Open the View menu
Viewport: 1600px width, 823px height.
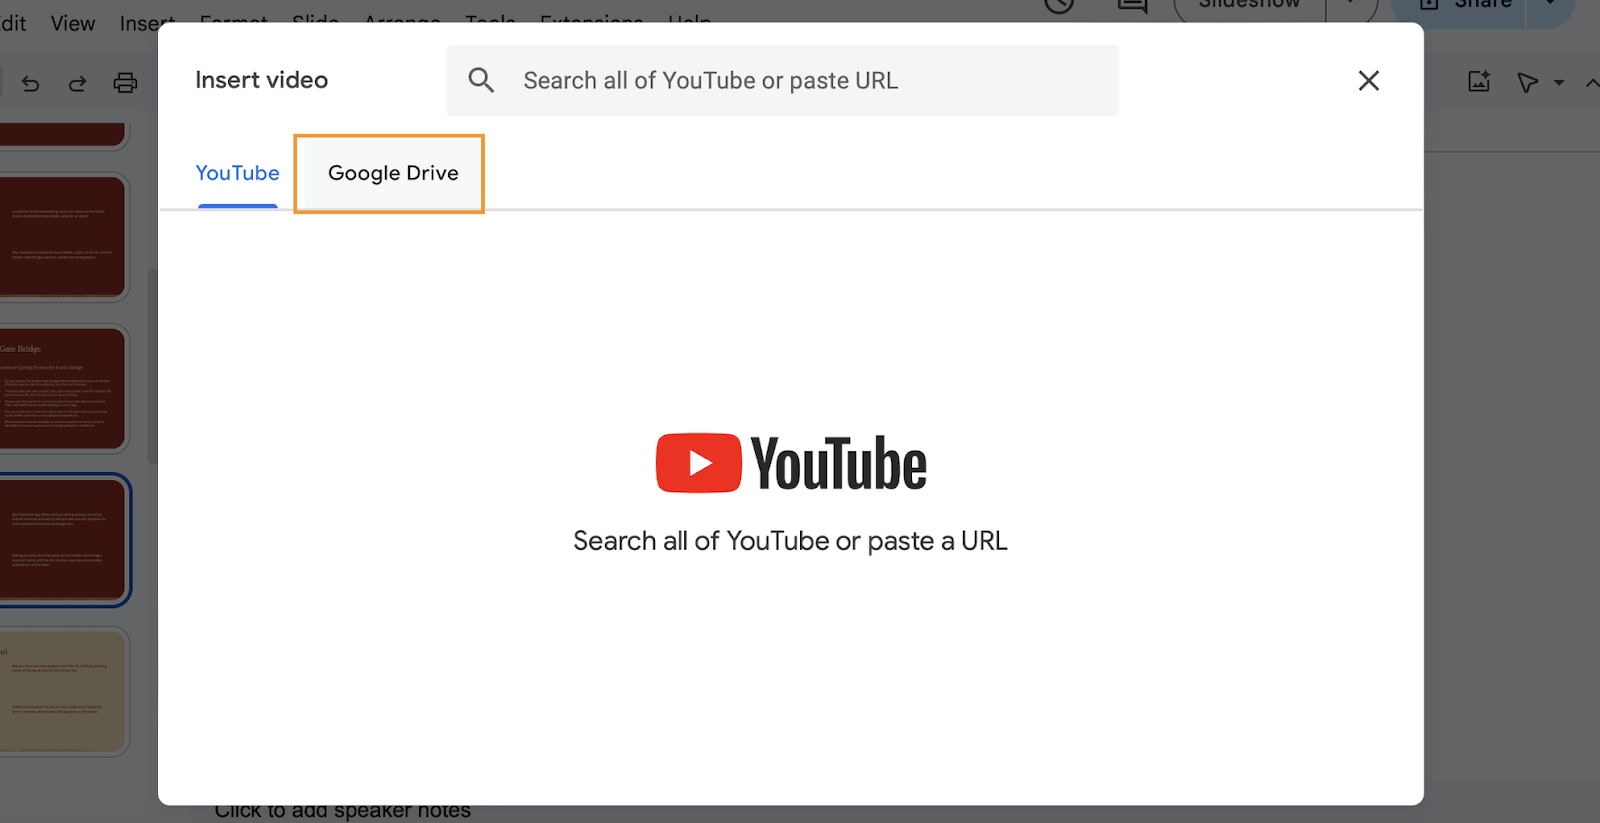[73, 22]
